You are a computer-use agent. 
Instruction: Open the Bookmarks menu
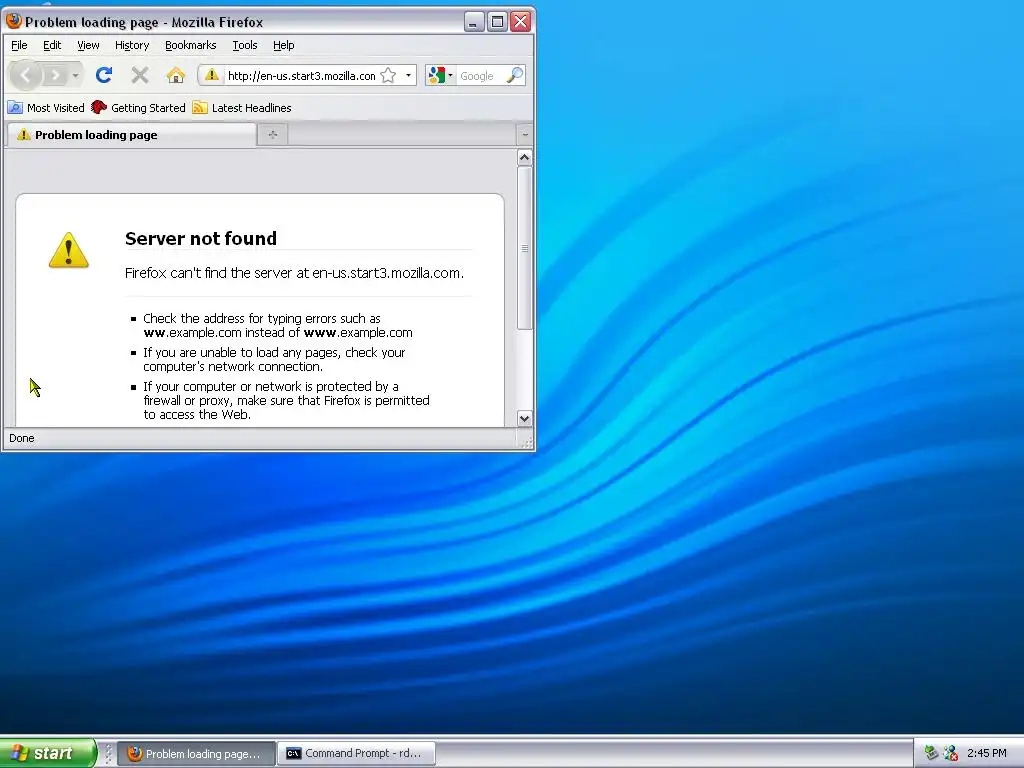click(x=191, y=45)
